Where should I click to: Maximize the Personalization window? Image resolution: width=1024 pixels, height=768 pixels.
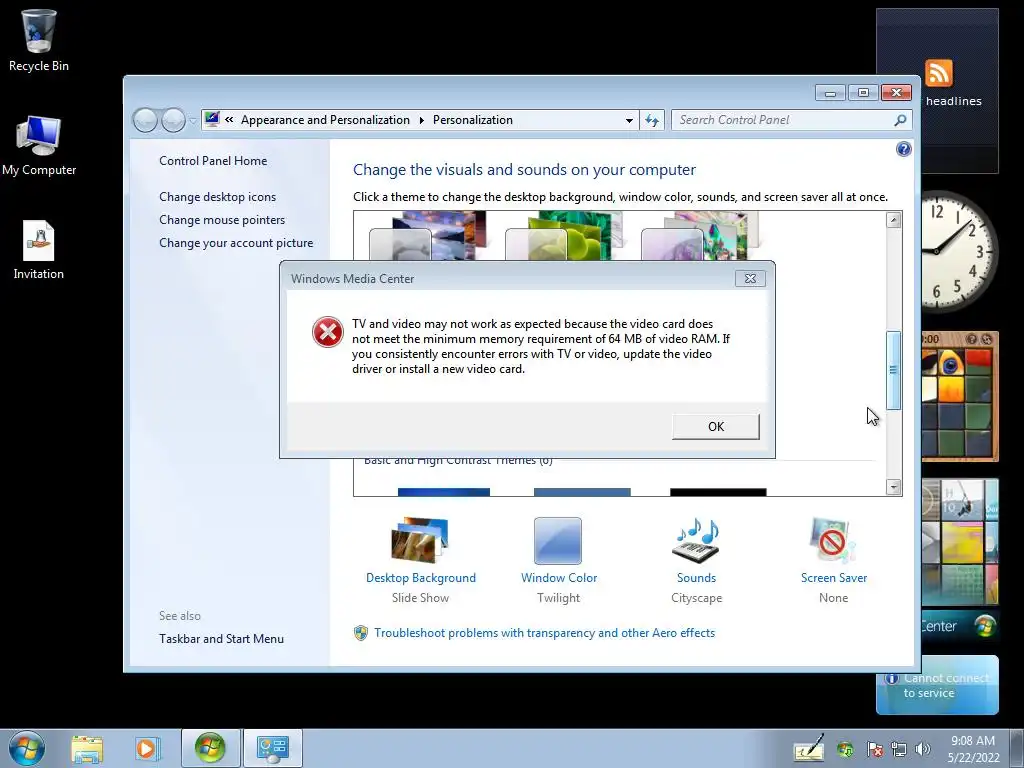(863, 93)
